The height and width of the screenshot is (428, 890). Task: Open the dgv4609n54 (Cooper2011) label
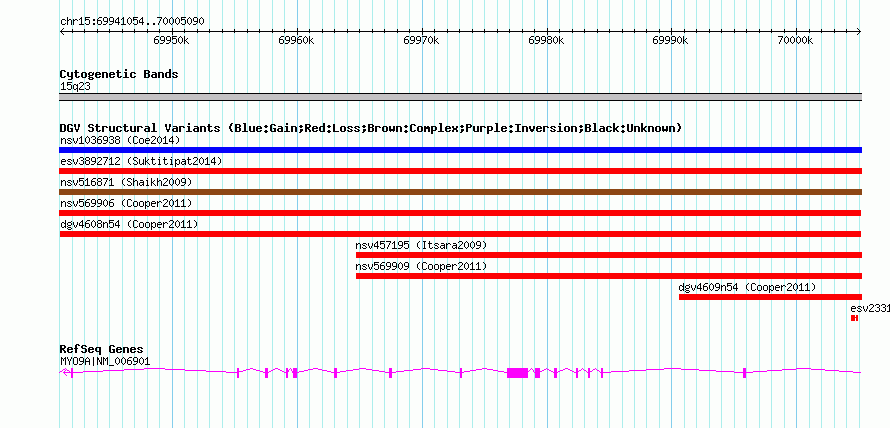point(748,287)
